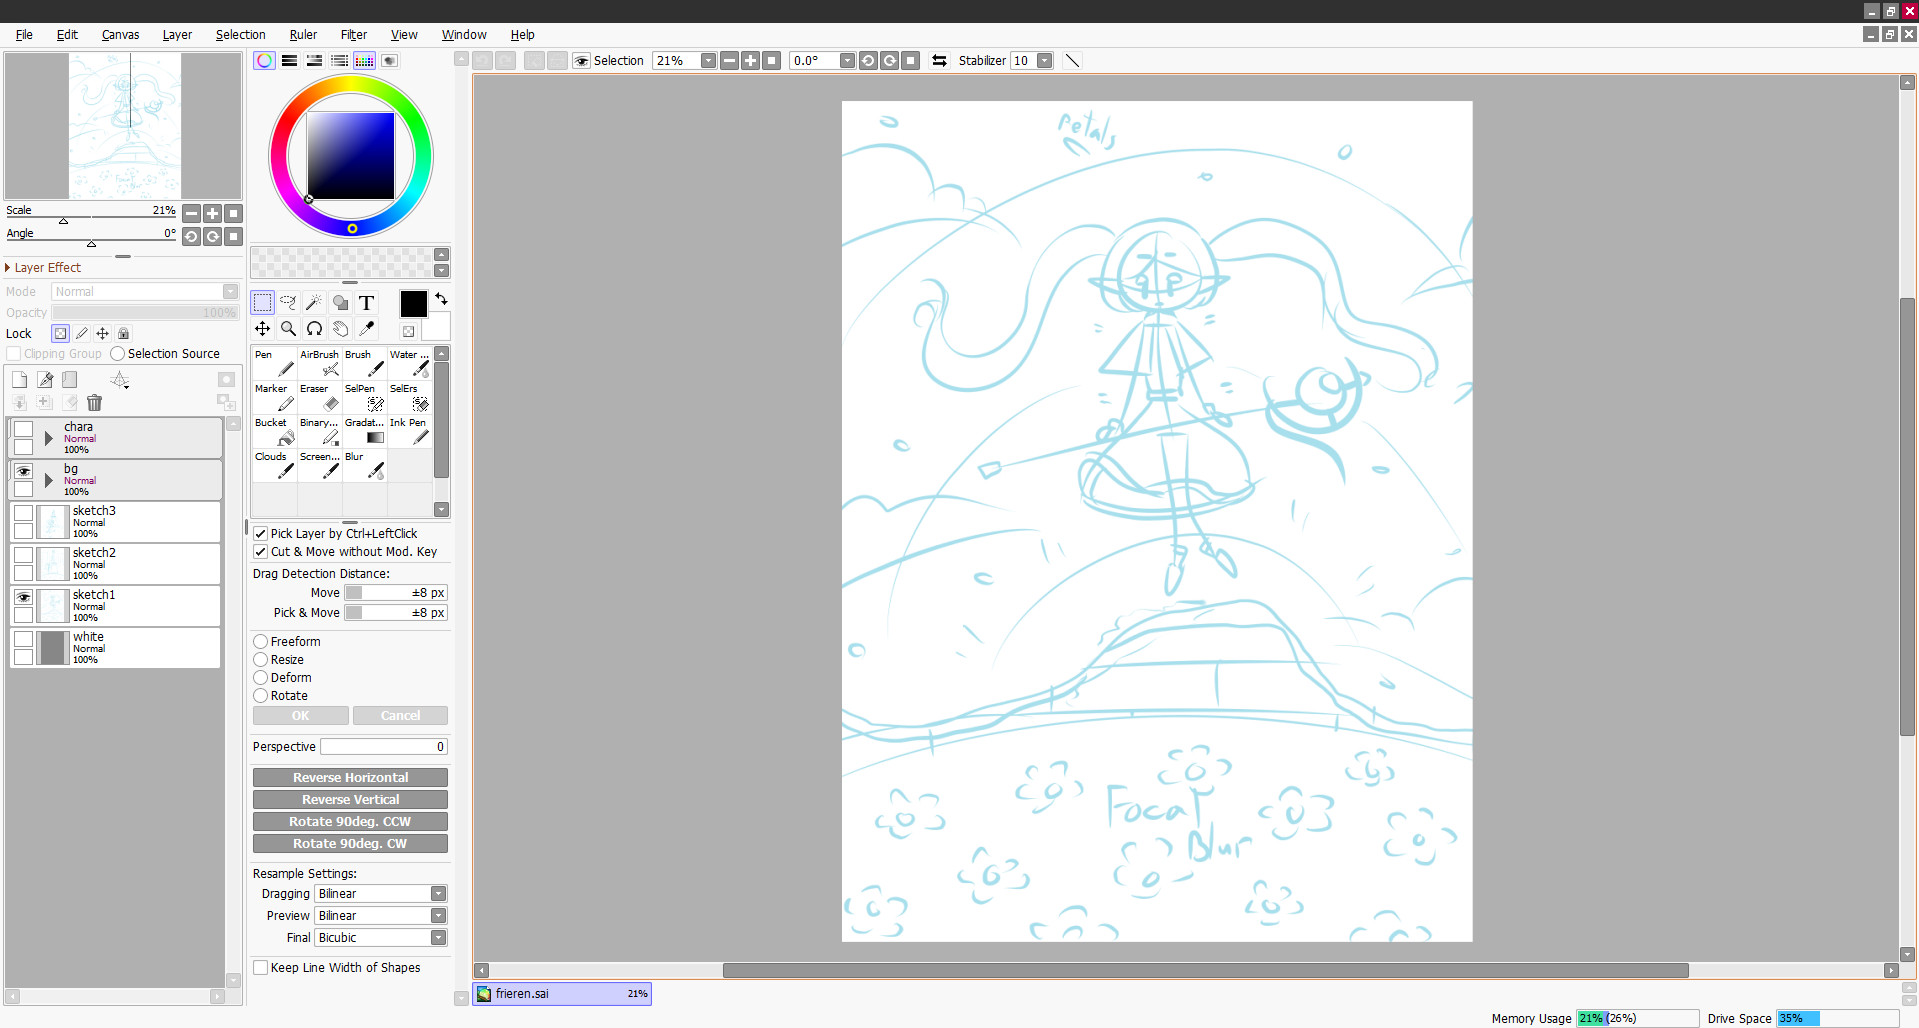Image resolution: width=1919 pixels, height=1028 pixels.
Task: Expand the bg layer folder
Action: point(49,480)
